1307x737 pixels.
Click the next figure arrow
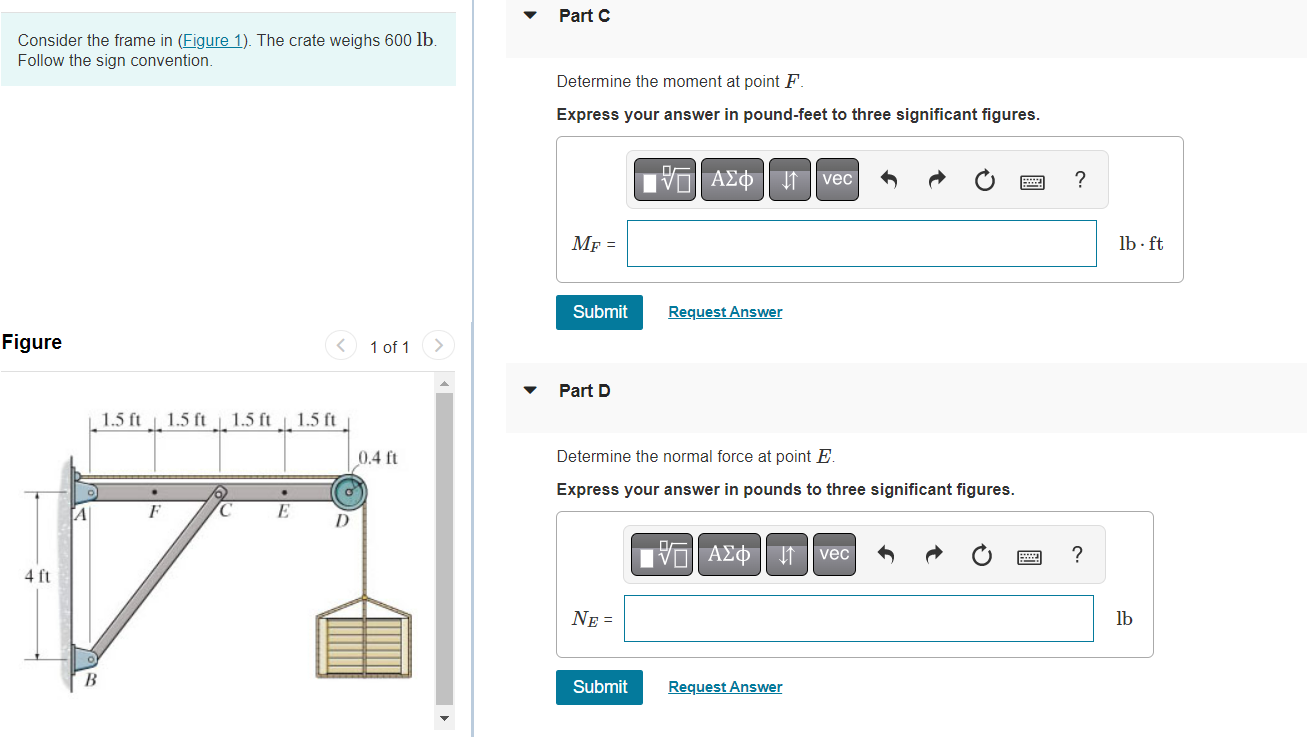(x=438, y=345)
